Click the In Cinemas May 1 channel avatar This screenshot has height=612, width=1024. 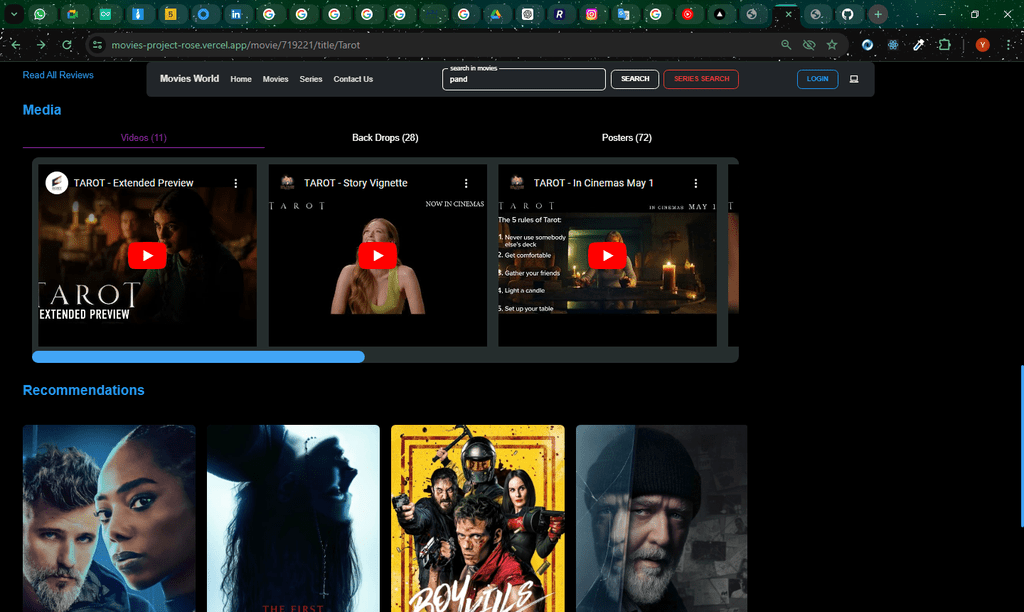(x=517, y=183)
